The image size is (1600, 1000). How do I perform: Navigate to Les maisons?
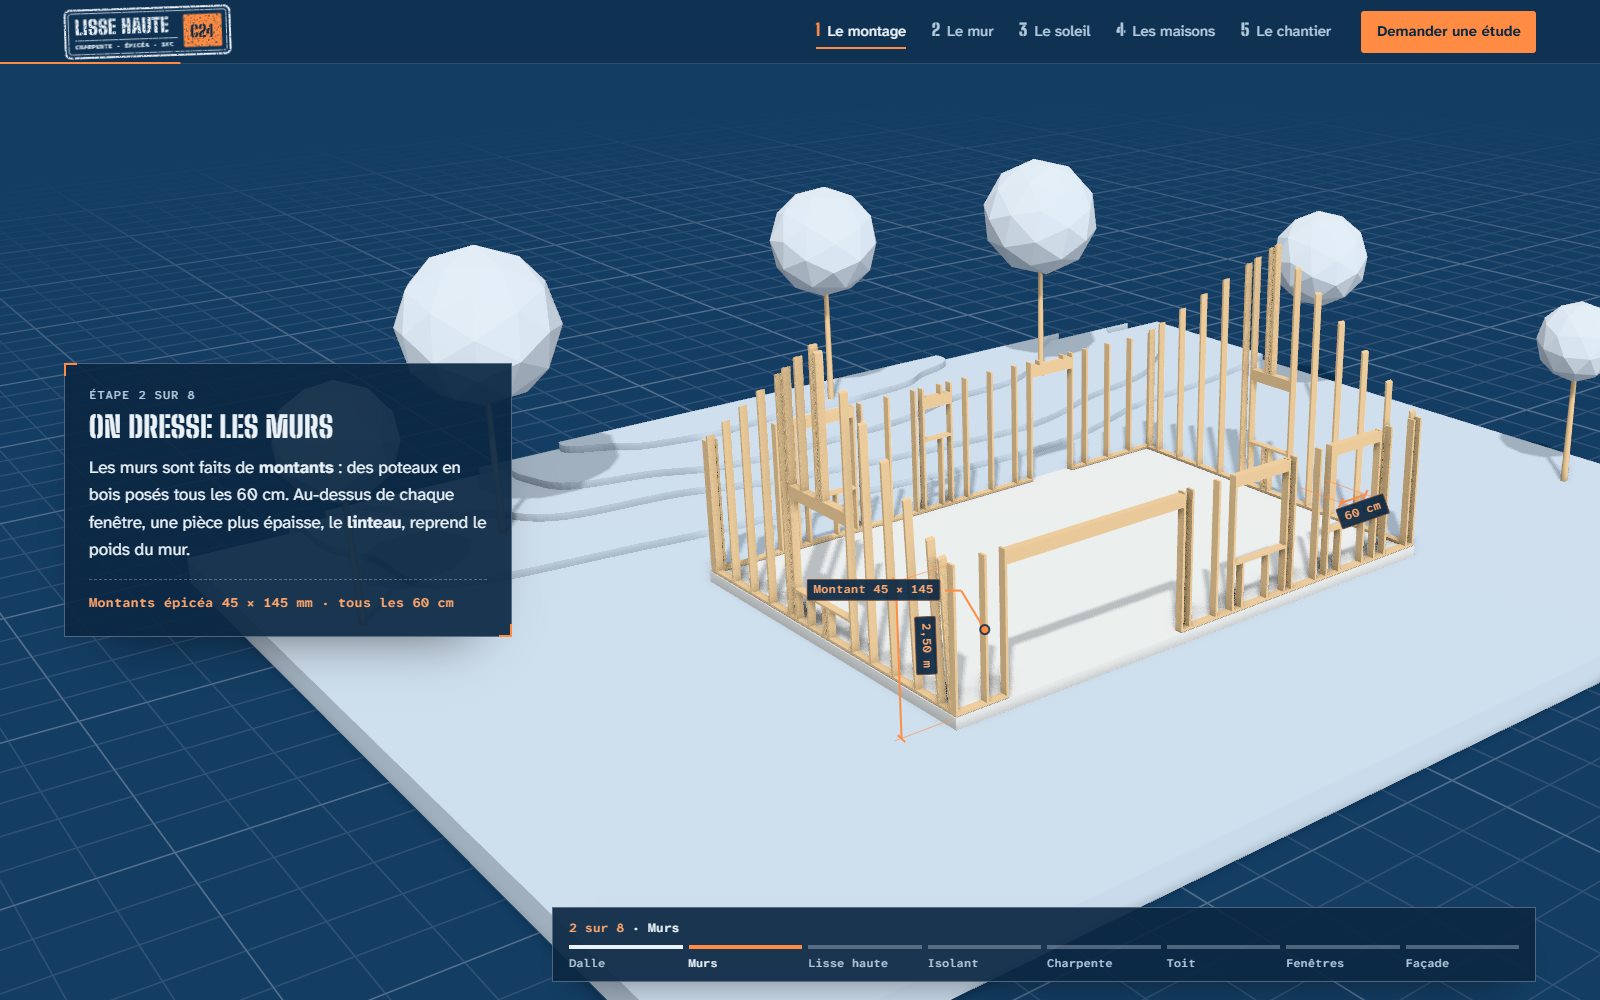click(1165, 31)
